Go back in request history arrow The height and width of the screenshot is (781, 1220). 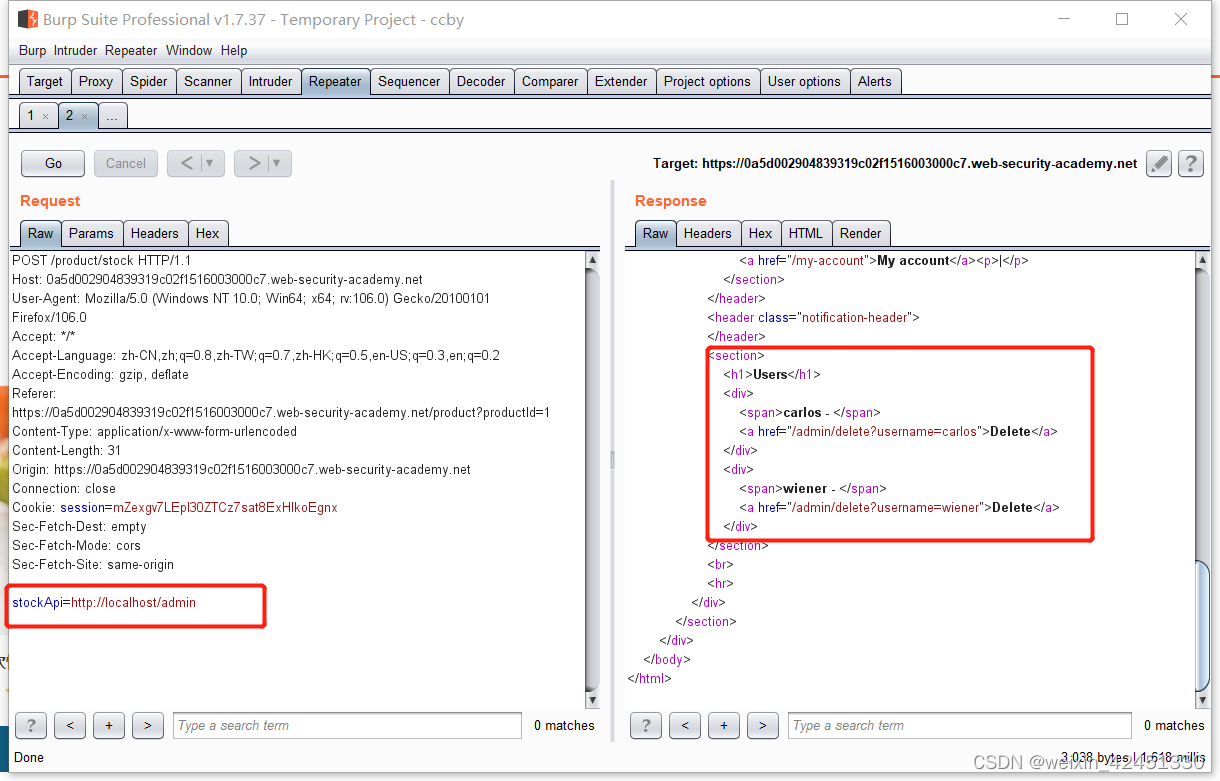[x=186, y=163]
